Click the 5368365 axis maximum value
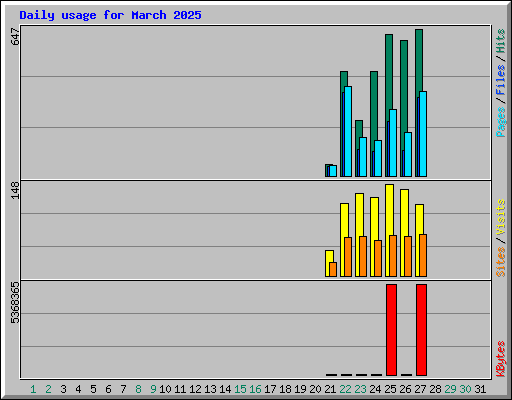This screenshot has height=400, width=512. tap(15, 303)
